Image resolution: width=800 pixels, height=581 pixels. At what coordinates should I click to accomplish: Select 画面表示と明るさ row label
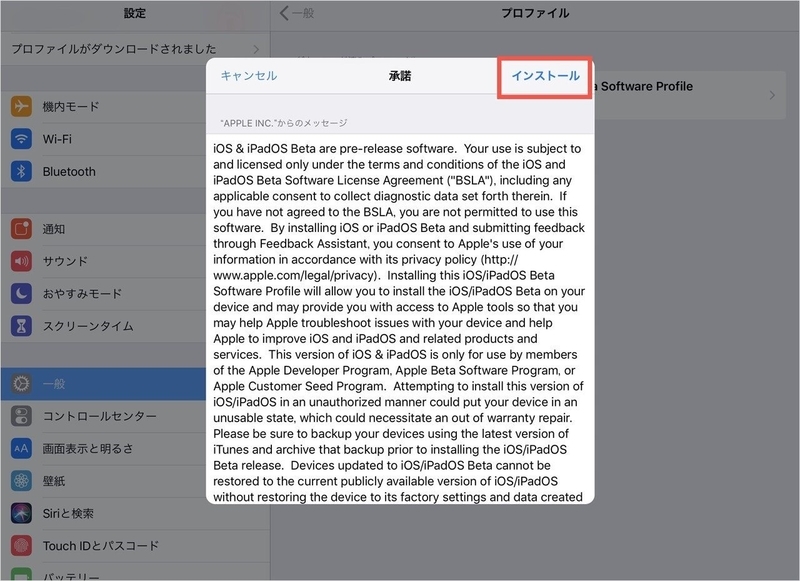click(88, 448)
